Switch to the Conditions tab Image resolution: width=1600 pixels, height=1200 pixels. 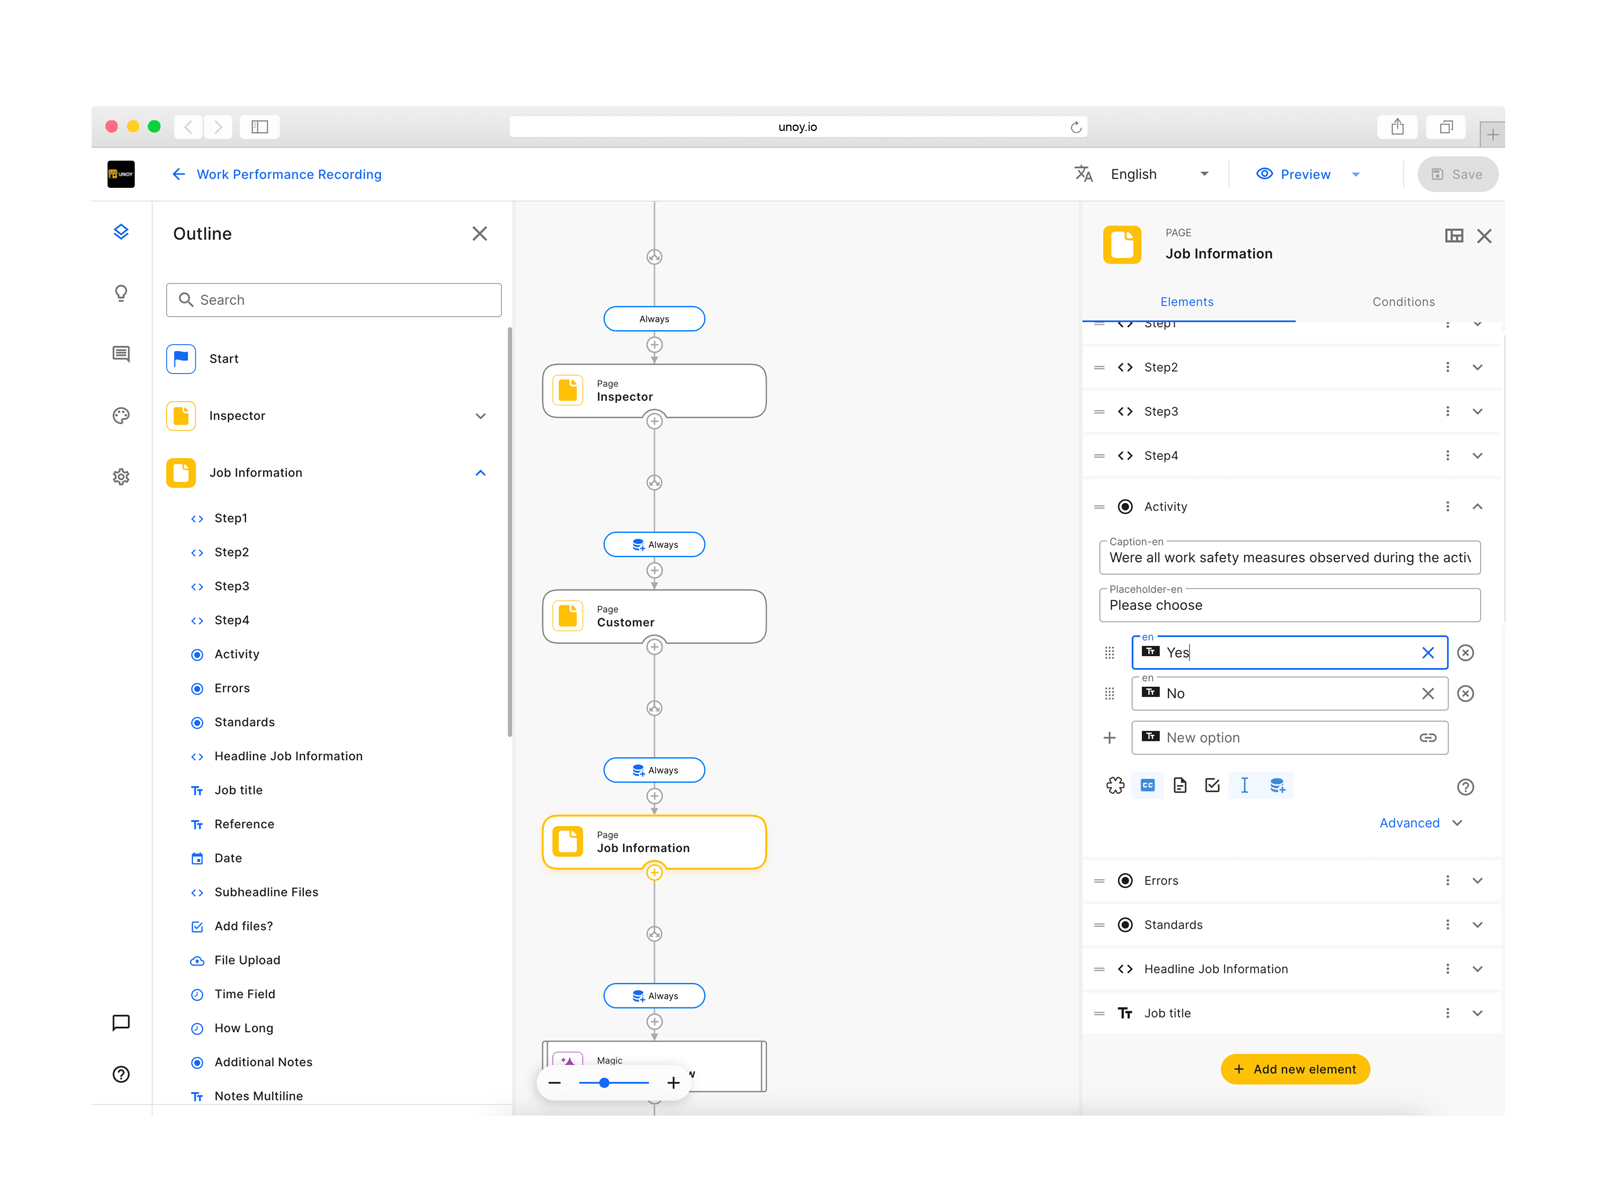(x=1402, y=302)
